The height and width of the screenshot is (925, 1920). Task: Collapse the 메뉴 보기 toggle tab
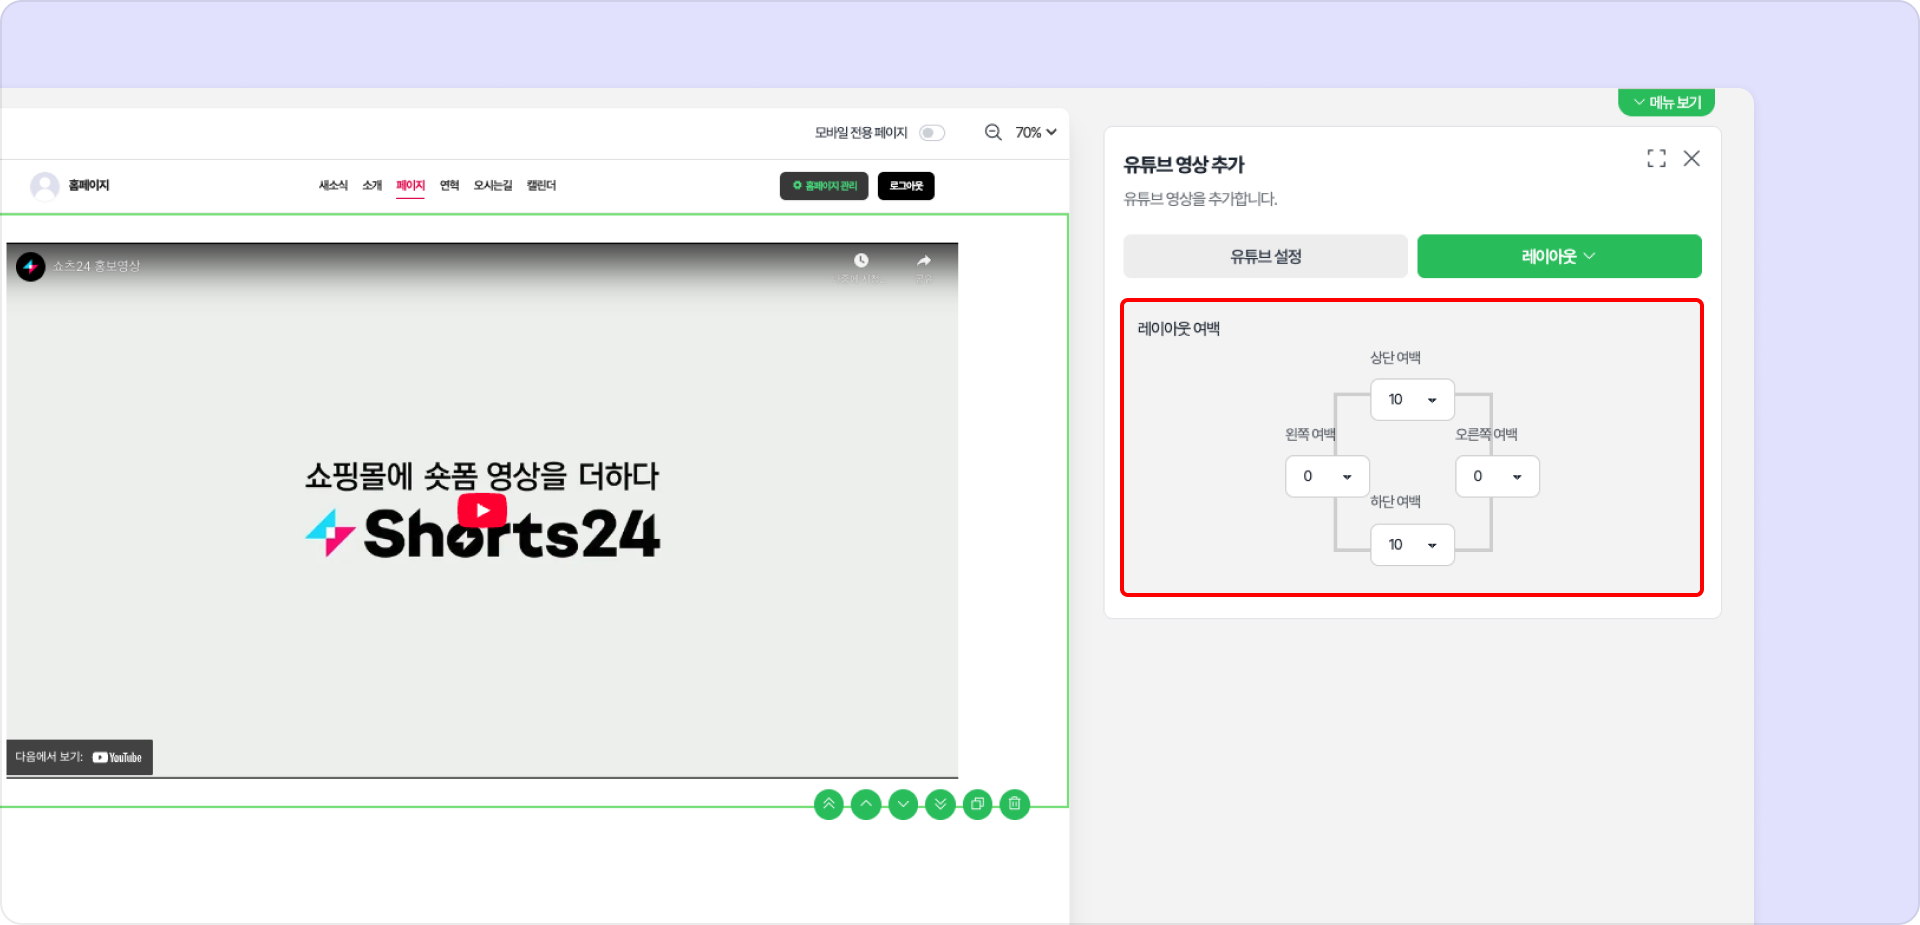coord(1666,102)
